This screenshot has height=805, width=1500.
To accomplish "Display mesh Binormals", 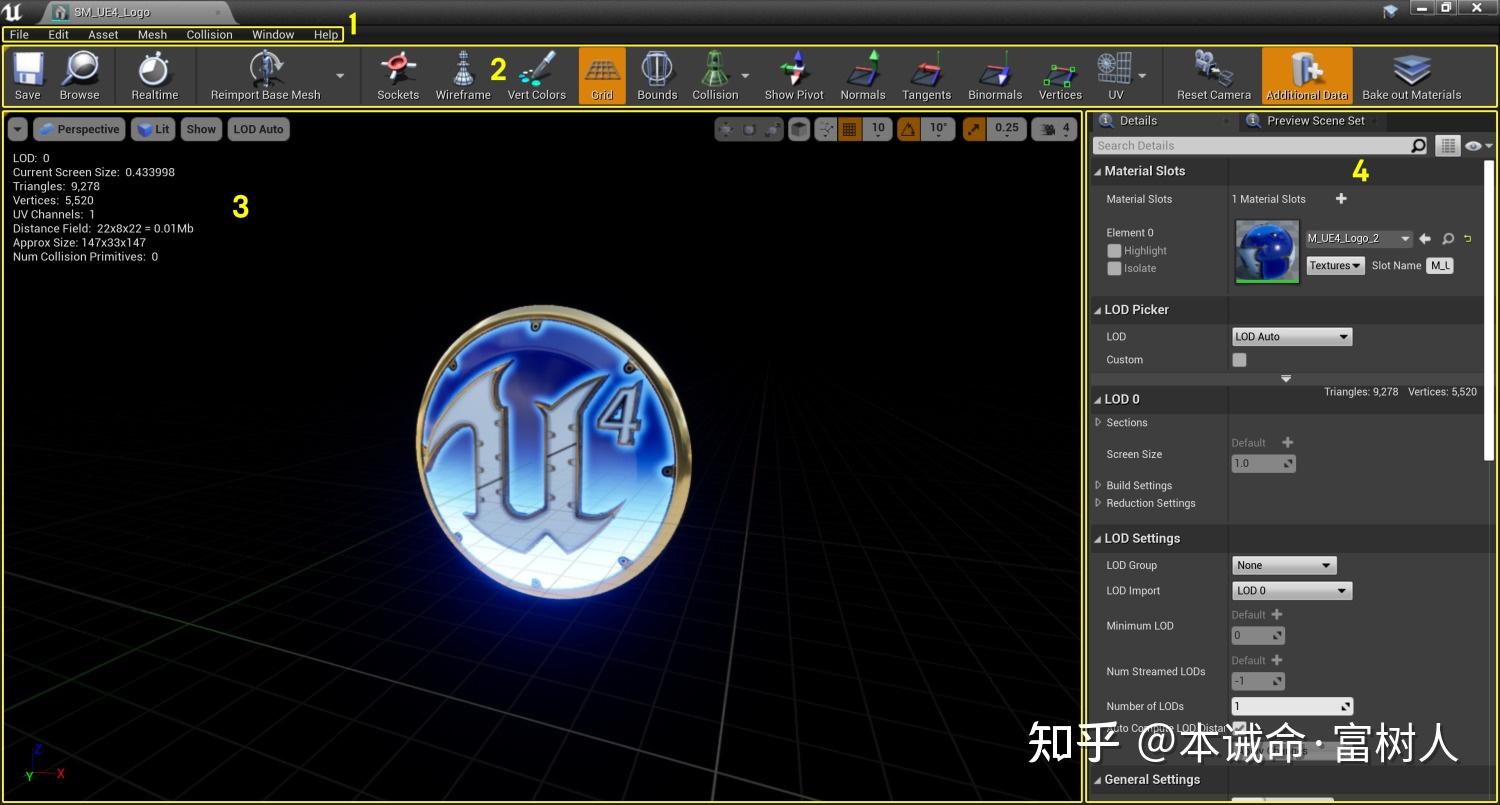I will coord(995,76).
